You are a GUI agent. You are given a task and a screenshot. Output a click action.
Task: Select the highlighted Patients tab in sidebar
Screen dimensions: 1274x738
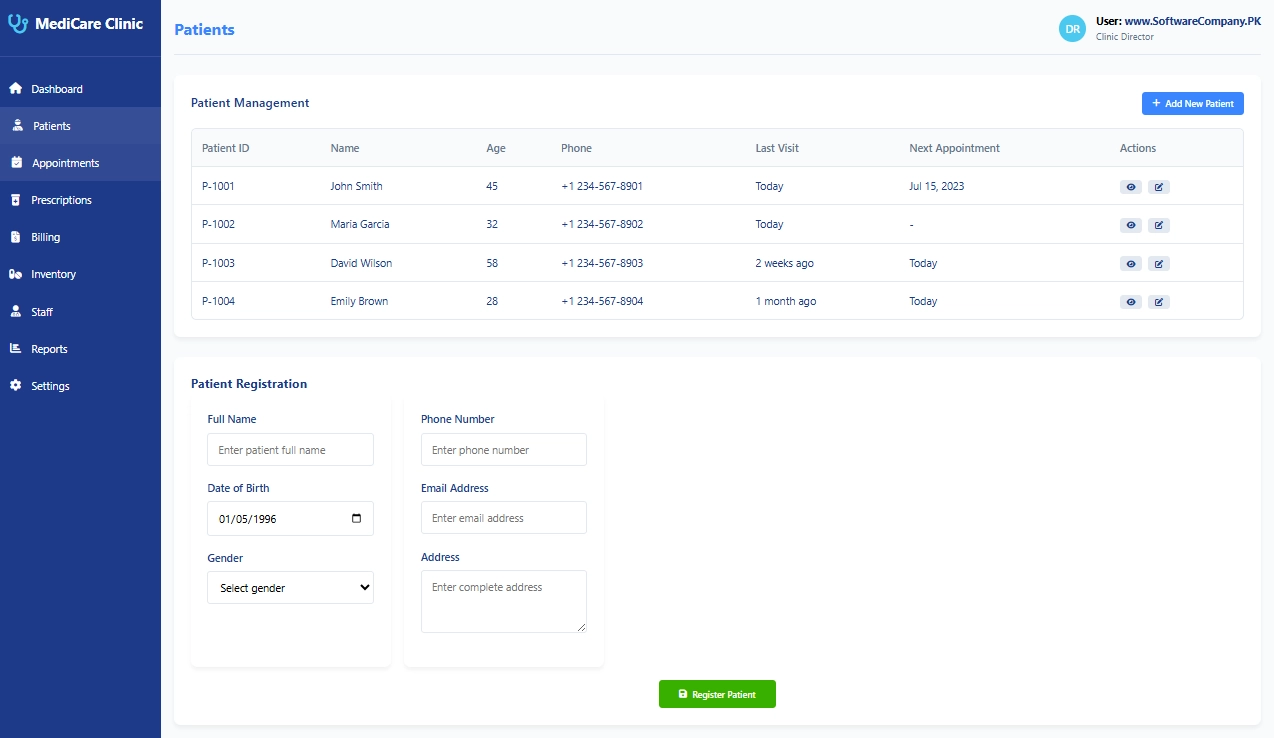pyautogui.click(x=50, y=125)
